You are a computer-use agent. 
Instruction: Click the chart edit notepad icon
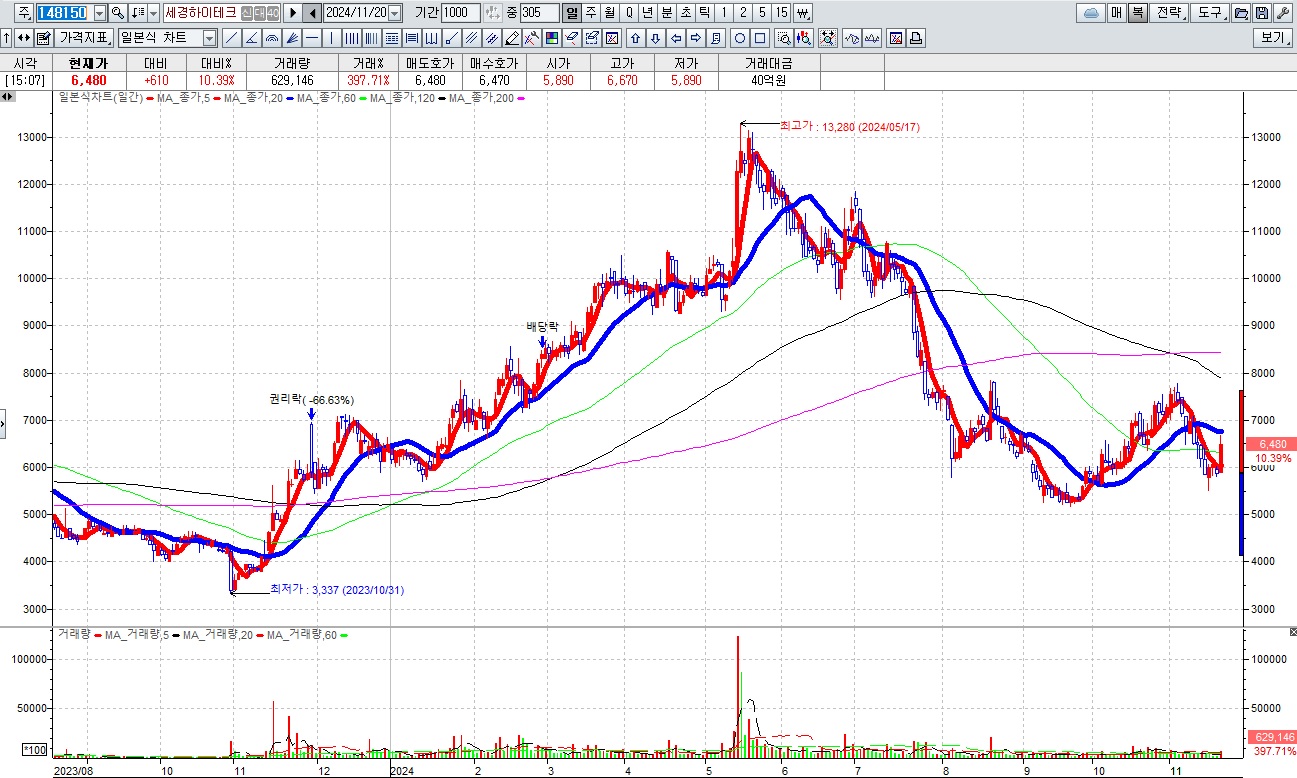coord(43,38)
